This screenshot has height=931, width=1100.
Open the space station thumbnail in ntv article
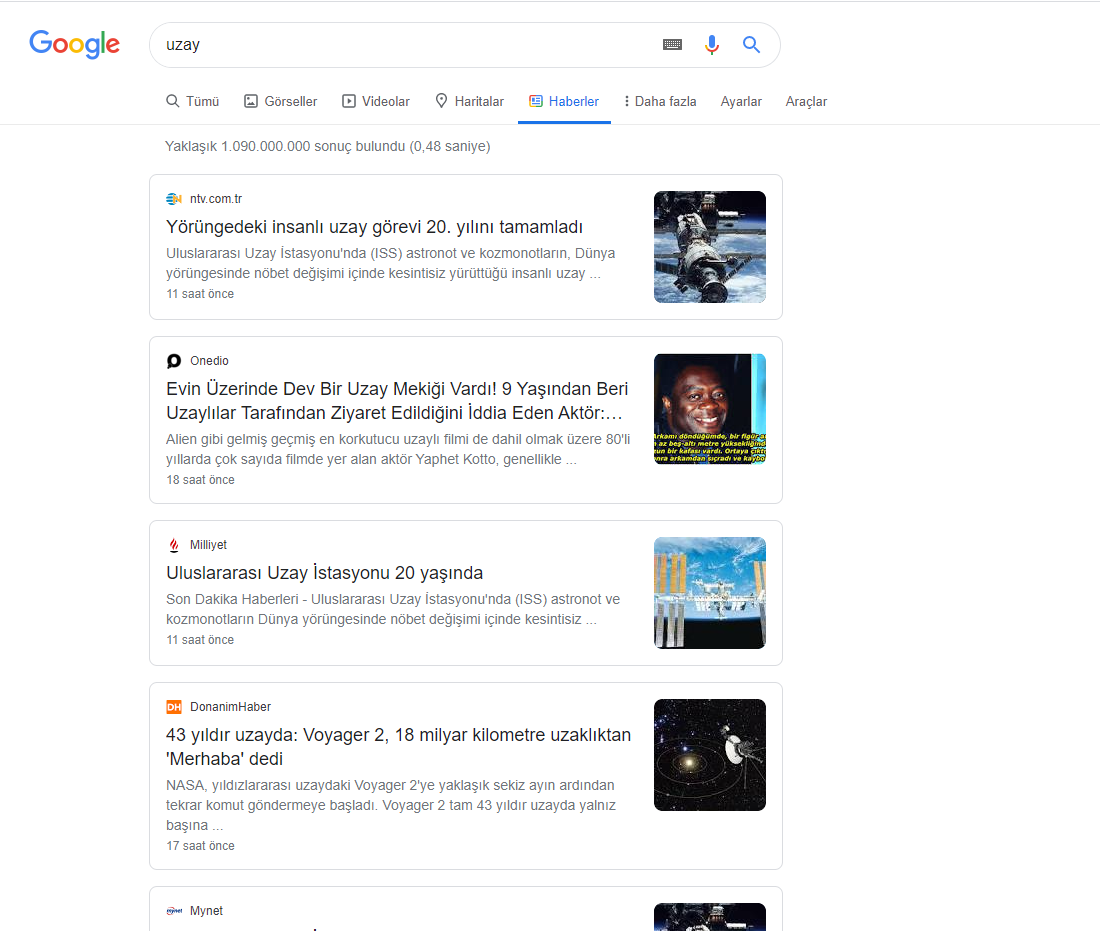710,247
